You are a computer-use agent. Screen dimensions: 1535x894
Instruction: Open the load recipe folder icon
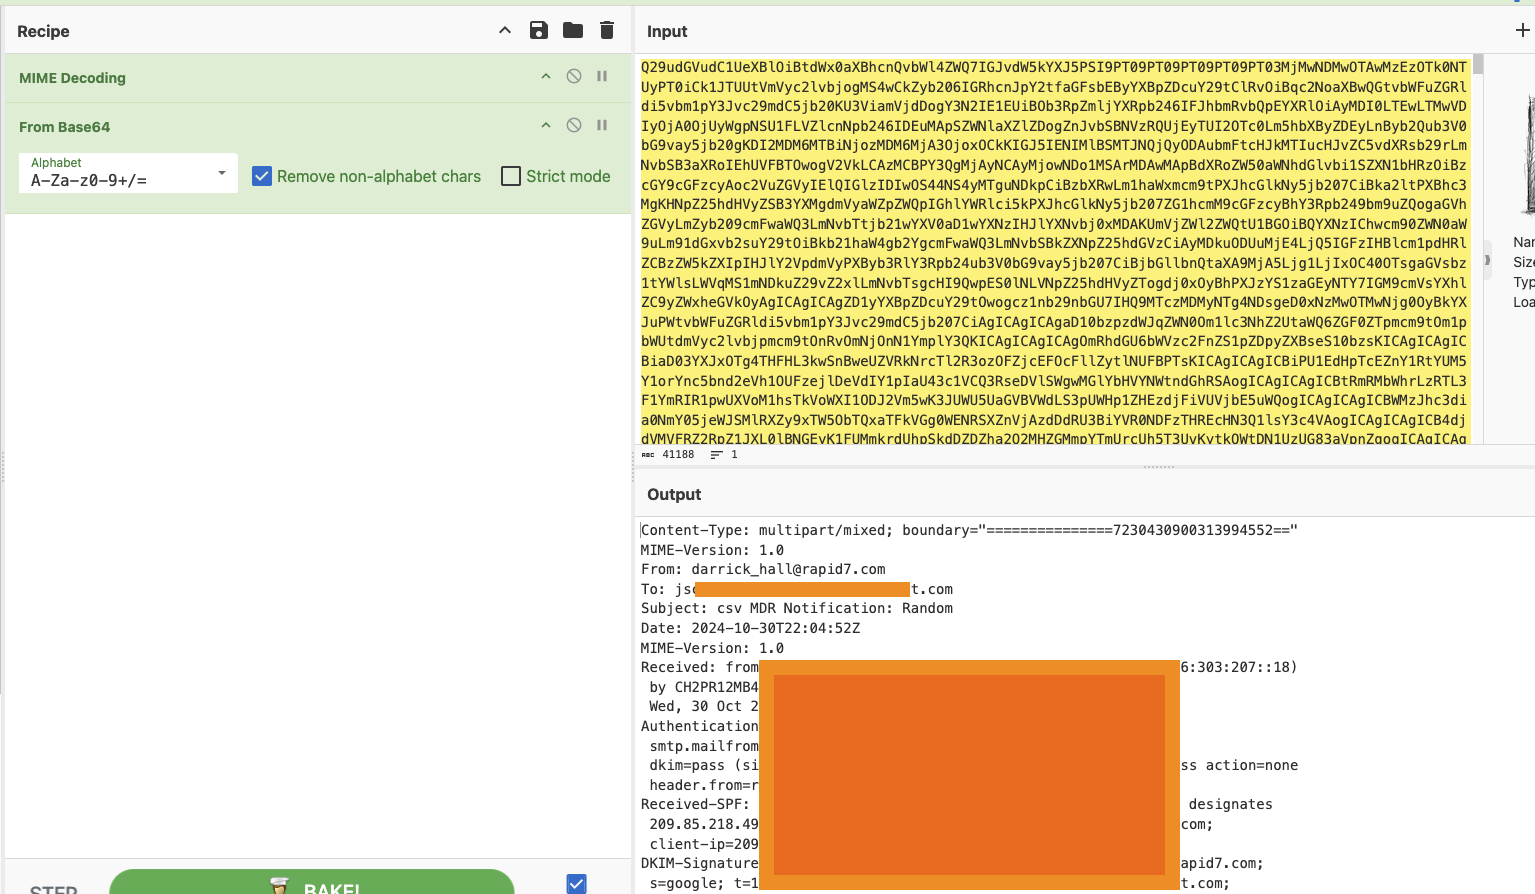click(573, 30)
